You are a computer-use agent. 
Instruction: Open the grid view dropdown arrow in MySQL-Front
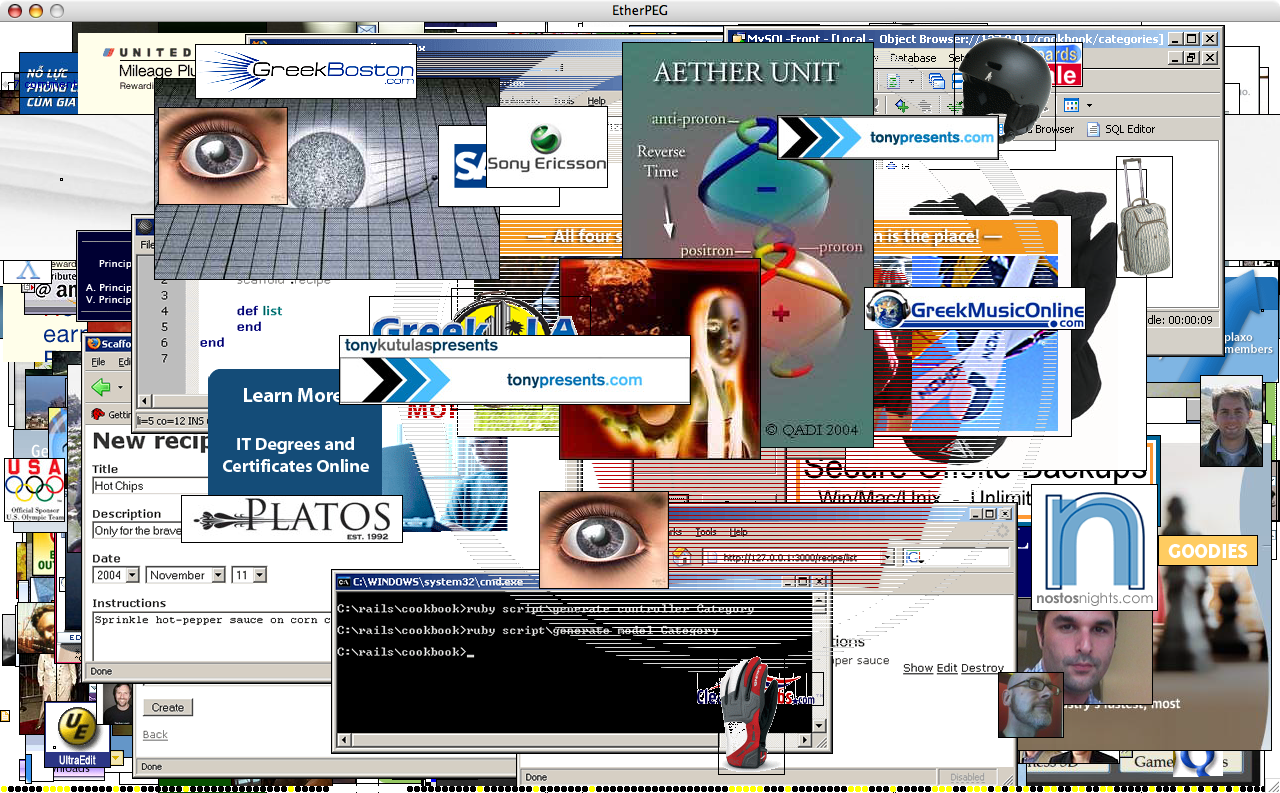pyautogui.click(x=1088, y=106)
